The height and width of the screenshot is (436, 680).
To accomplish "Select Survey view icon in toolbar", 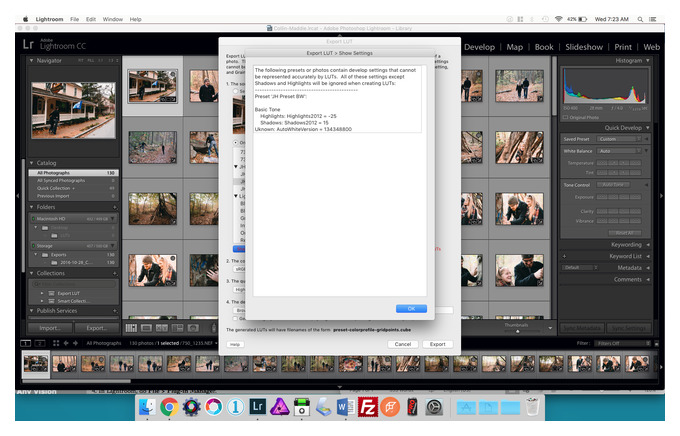I will (x=177, y=328).
